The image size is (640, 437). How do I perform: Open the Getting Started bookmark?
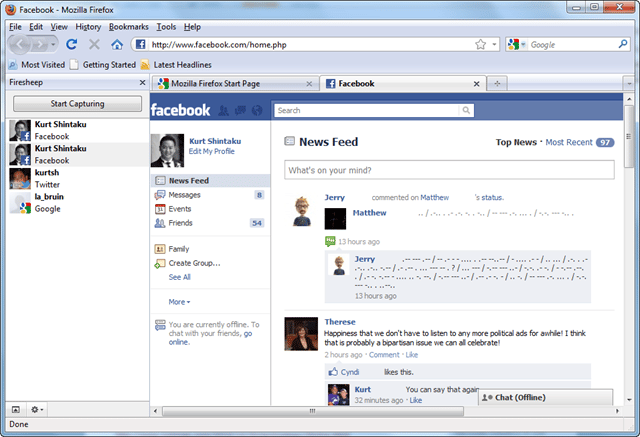click(103, 64)
